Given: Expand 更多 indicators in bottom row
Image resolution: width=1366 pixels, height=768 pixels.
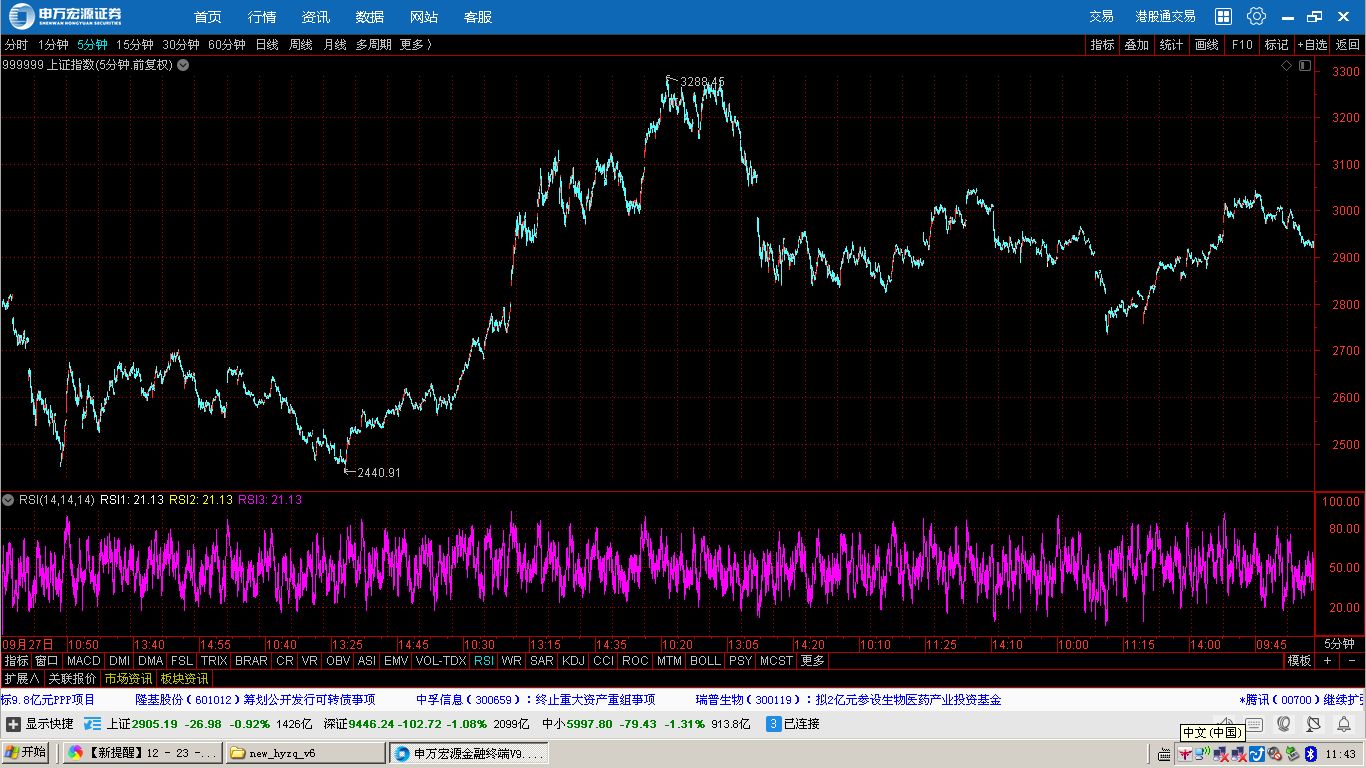Looking at the screenshot, I should 813,661.
